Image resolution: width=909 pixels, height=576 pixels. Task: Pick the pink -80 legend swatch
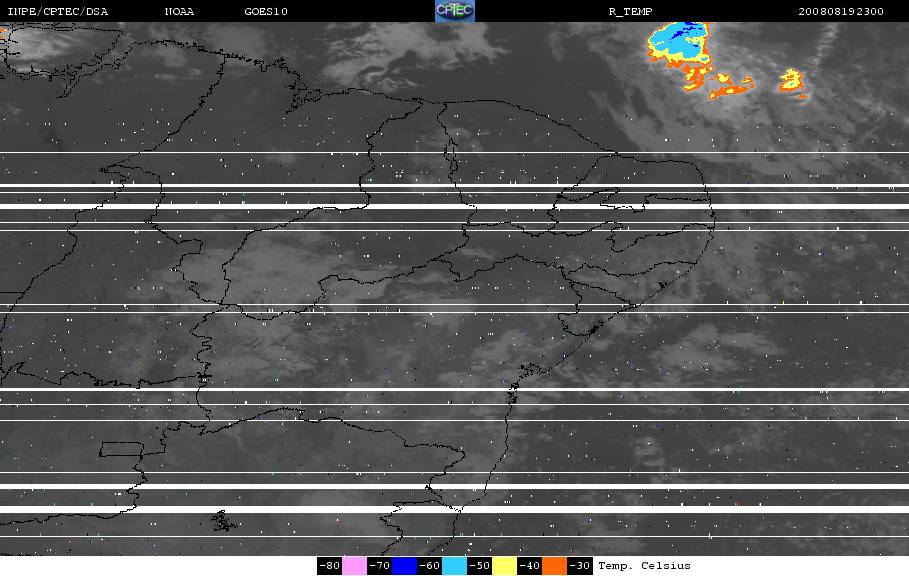click(354, 566)
